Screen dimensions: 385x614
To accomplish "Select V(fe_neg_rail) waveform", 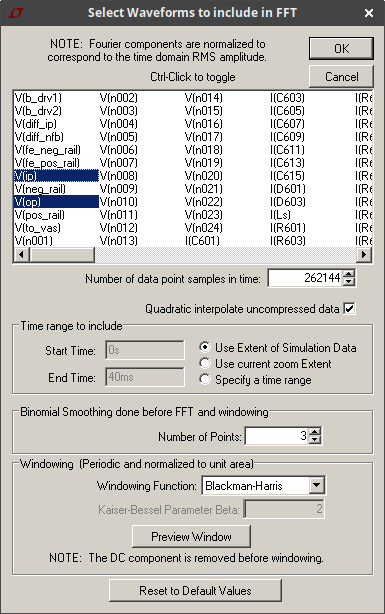I will pyautogui.click(x=48, y=150).
